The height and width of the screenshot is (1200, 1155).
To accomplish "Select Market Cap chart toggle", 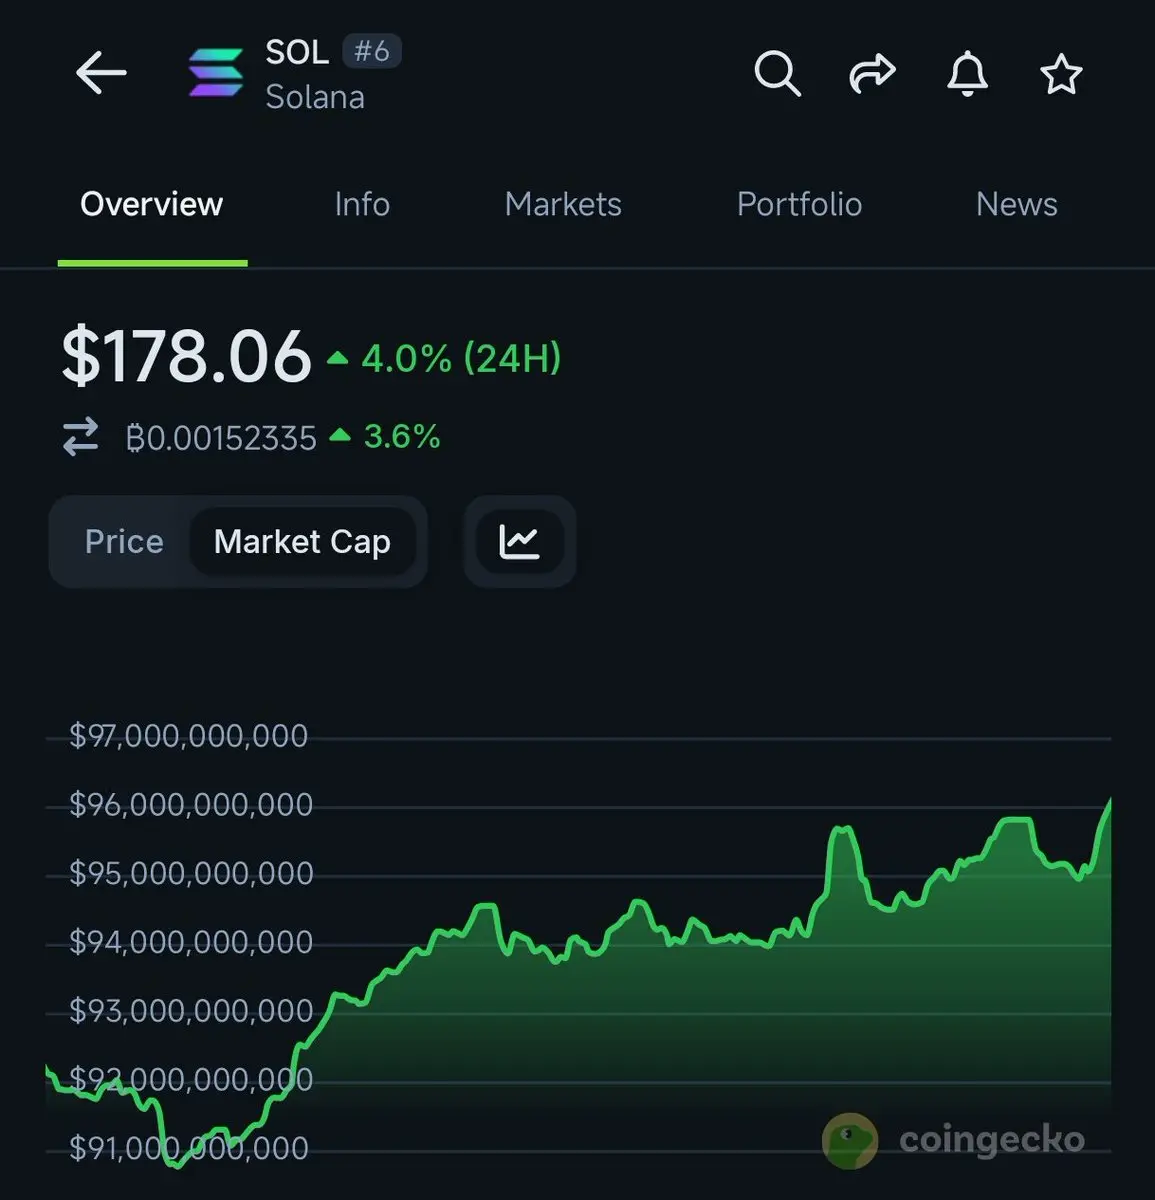I will [302, 542].
